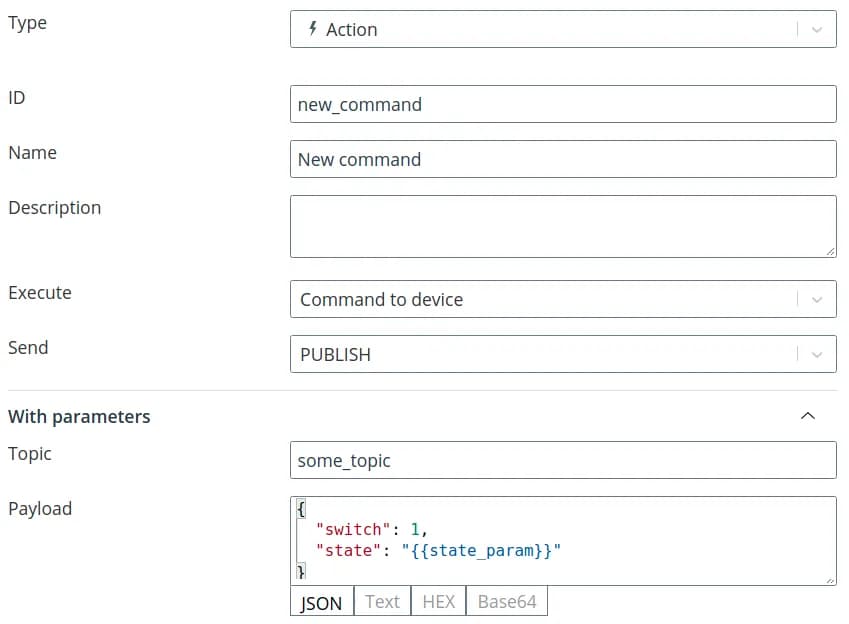Click the PUBLISH value in Send field

click(335, 354)
